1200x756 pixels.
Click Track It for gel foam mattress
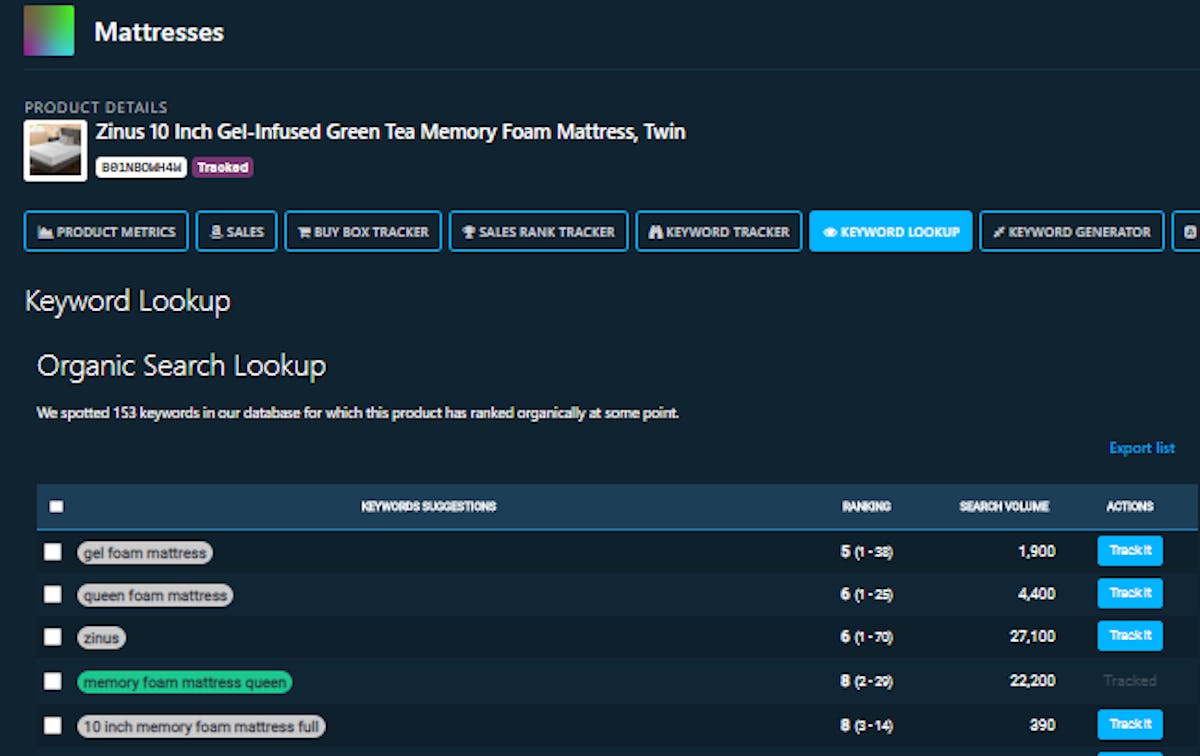[1130, 551]
